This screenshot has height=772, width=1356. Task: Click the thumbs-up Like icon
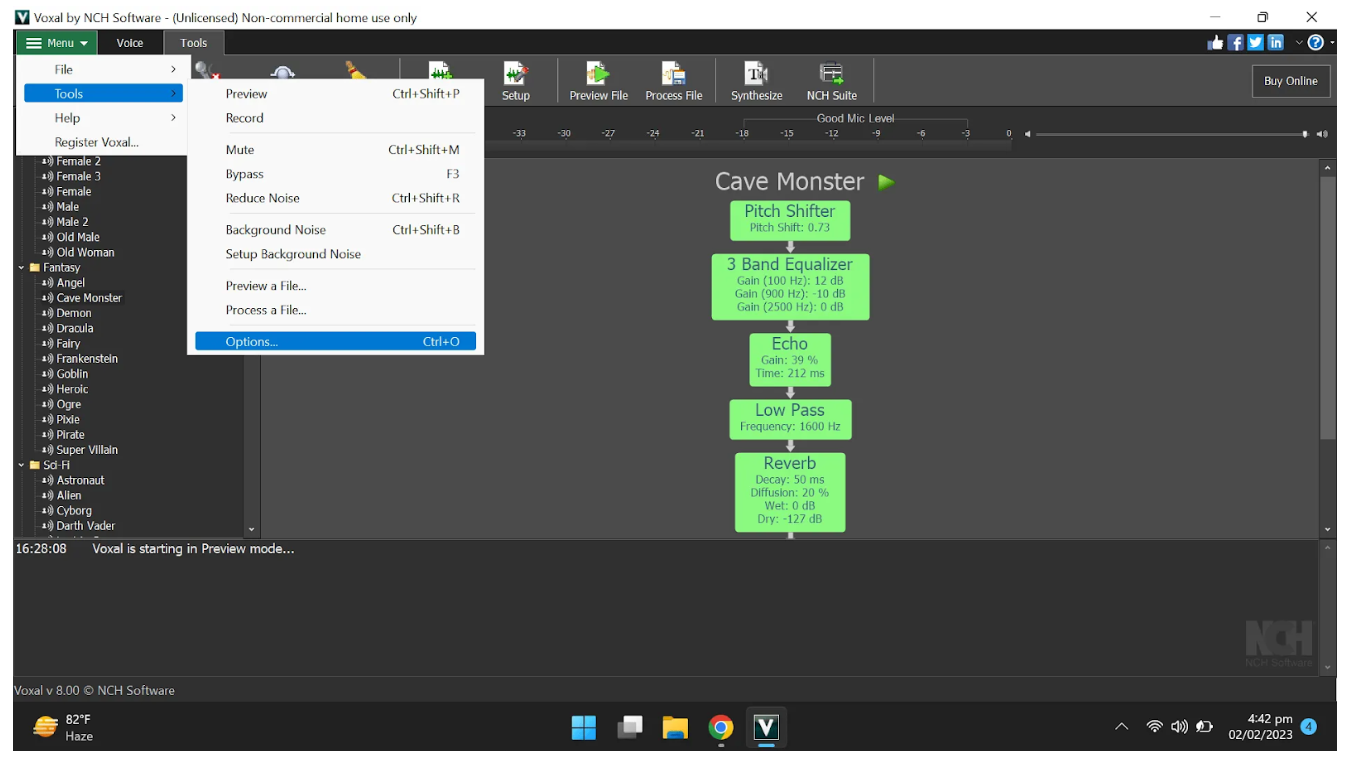click(x=1215, y=43)
